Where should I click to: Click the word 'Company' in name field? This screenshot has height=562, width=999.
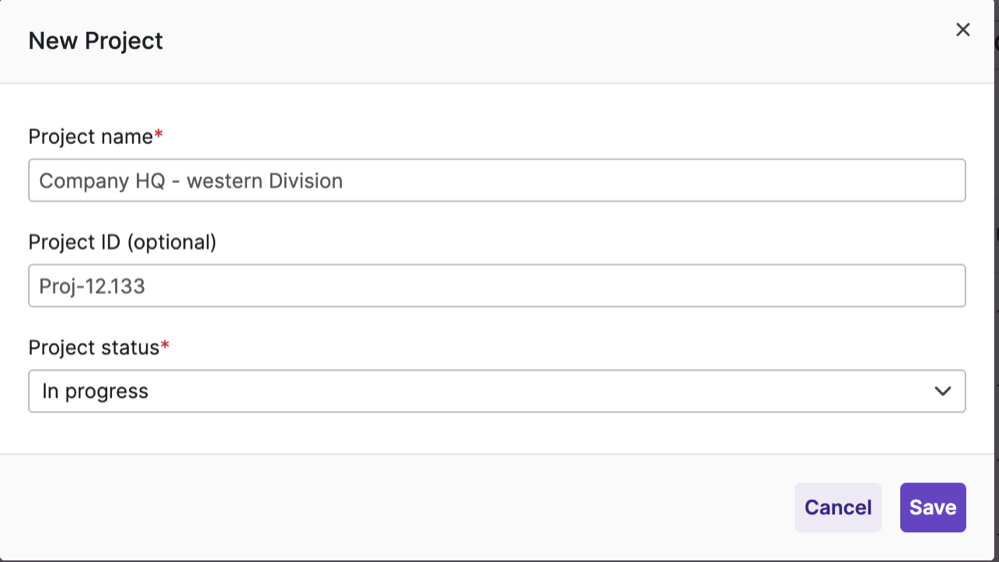(84, 181)
